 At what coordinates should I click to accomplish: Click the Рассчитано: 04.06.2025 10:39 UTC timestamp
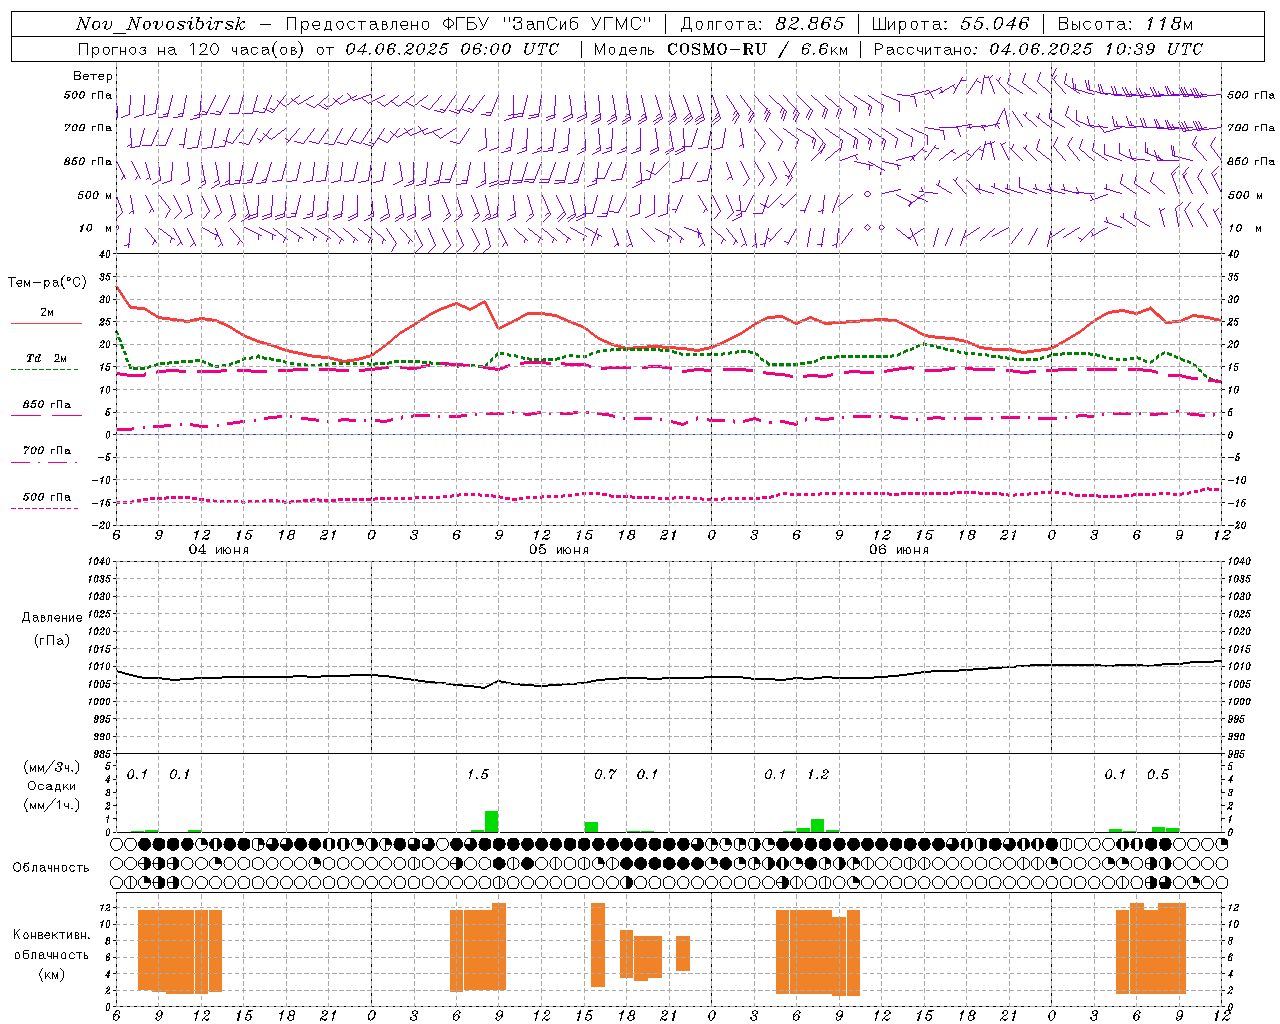coord(1038,49)
